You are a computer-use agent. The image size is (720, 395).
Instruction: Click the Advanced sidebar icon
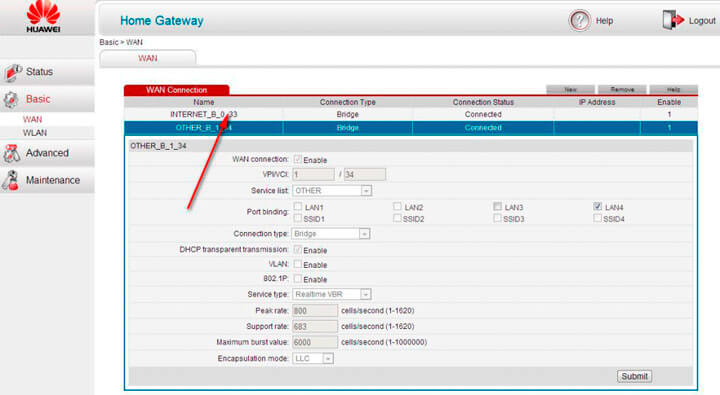(x=11, y=153)
